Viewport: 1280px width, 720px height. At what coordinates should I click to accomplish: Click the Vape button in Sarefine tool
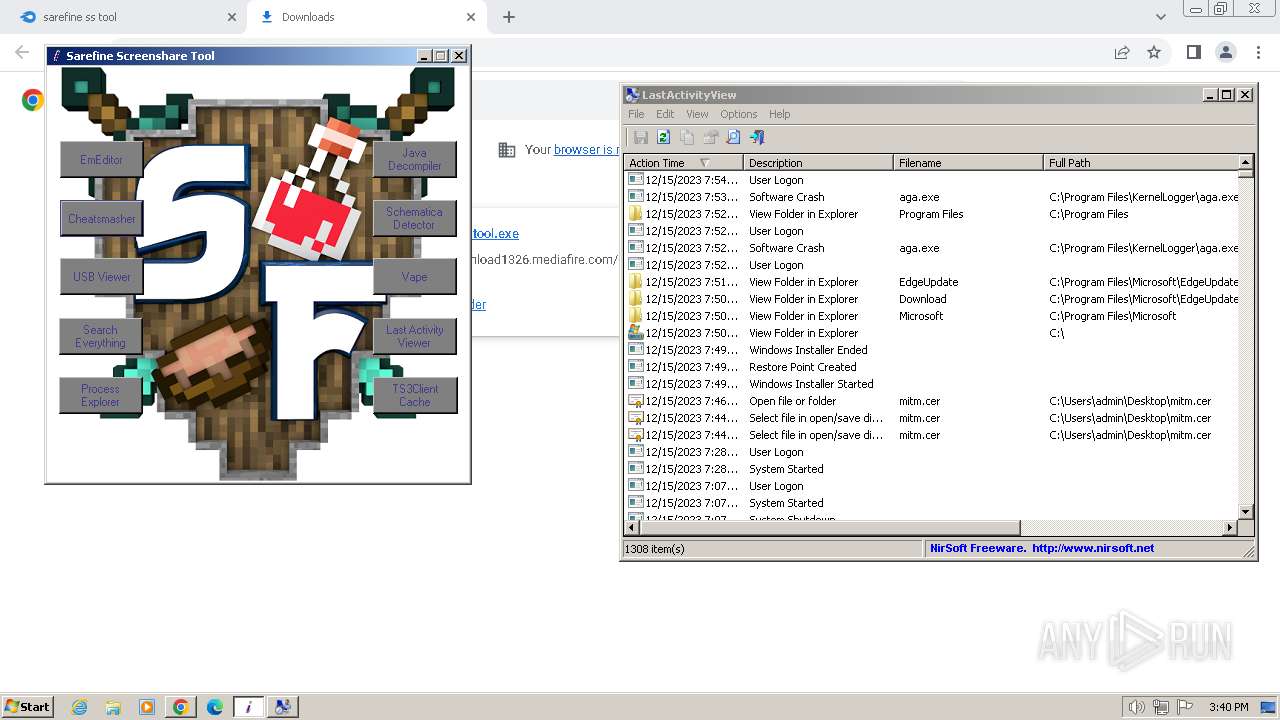[415, 277]
